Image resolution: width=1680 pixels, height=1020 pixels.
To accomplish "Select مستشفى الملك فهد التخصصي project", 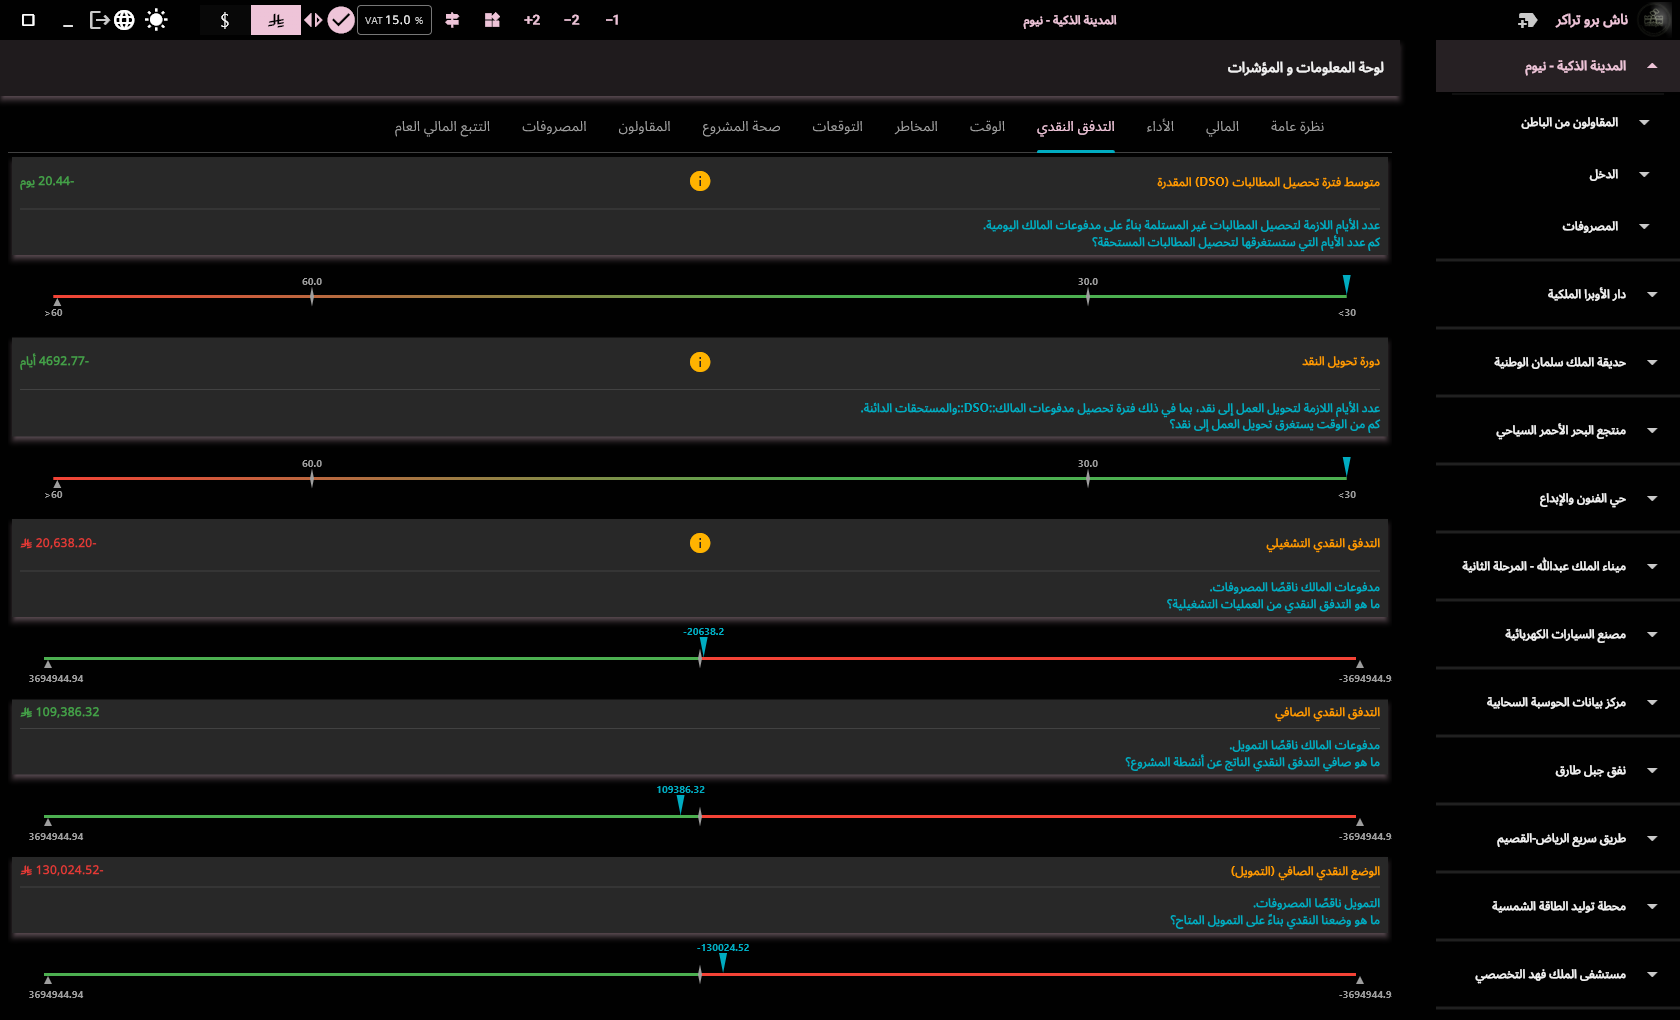I will [x=1550, y=974].
